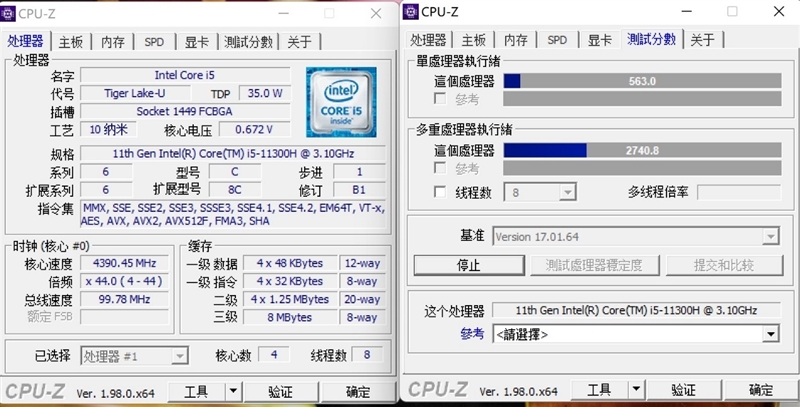Click the 名字 field Intel Core i5

pyautogui.click(x=185, y=75)
